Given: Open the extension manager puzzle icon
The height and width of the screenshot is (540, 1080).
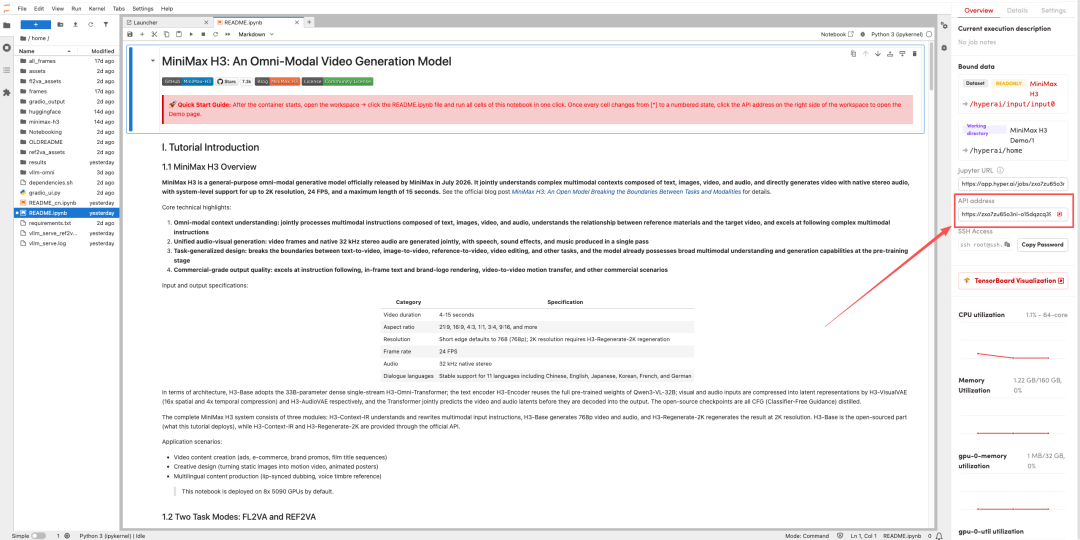Looking at the screenshot, I should pos(7,92).
